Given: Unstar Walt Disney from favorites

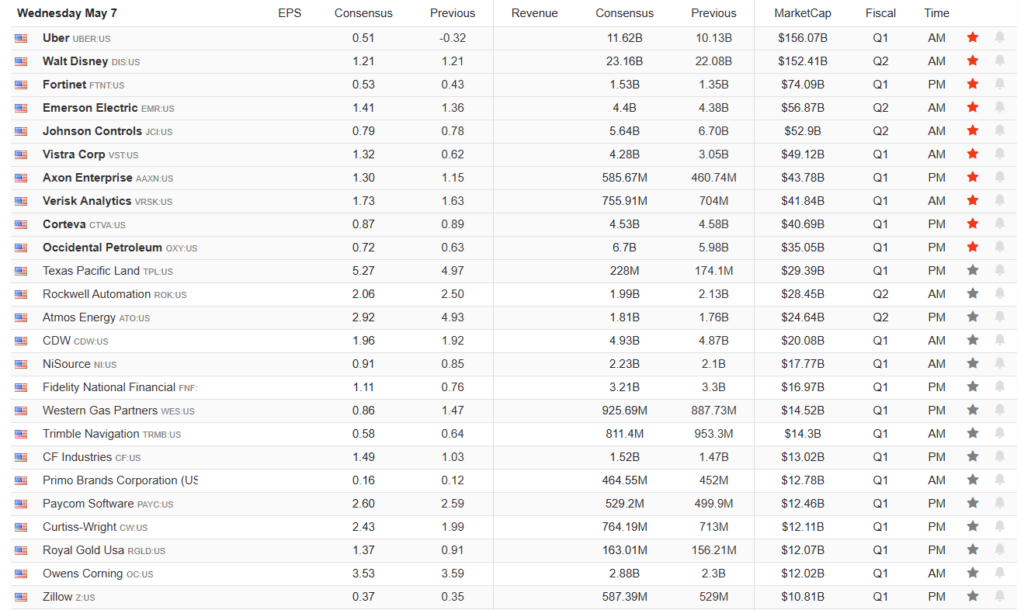Looking at the screenshot, I should point(972,61).
